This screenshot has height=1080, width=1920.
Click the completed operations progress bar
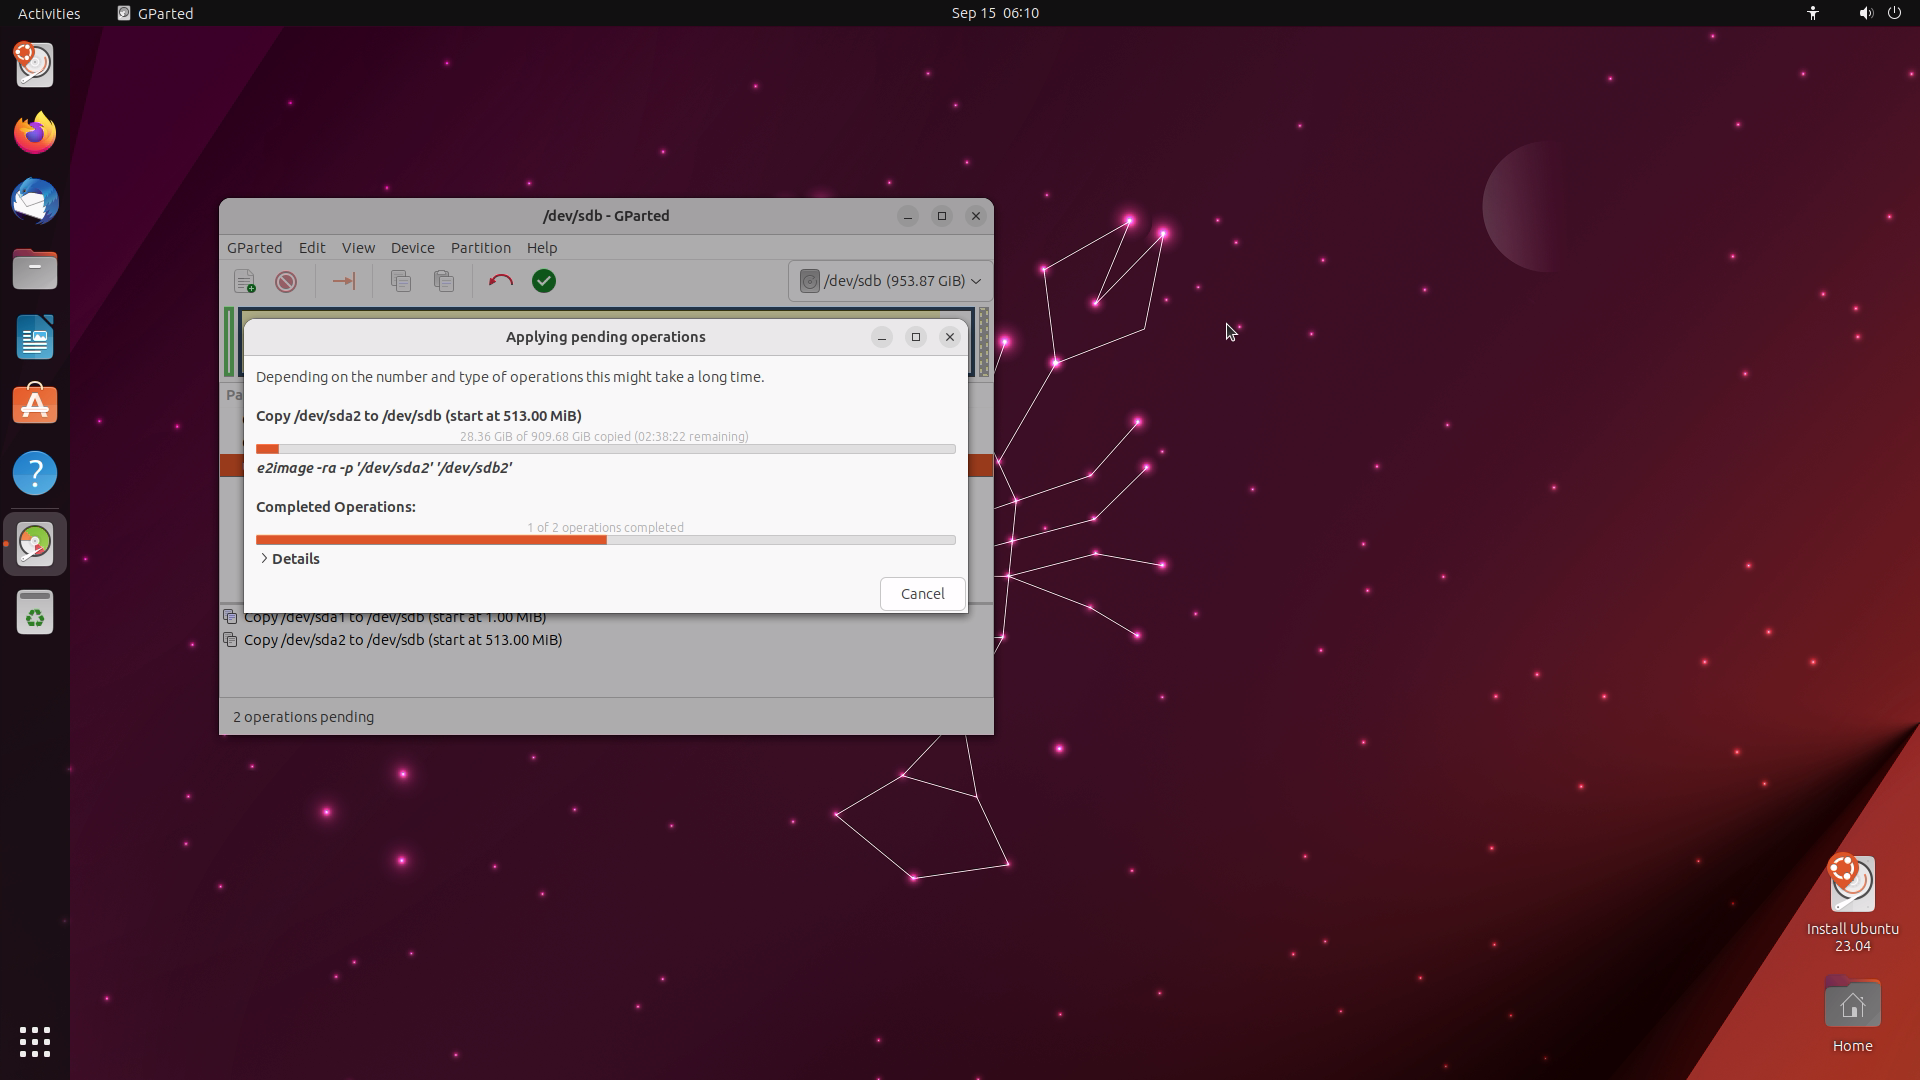(x=606, y=540)
